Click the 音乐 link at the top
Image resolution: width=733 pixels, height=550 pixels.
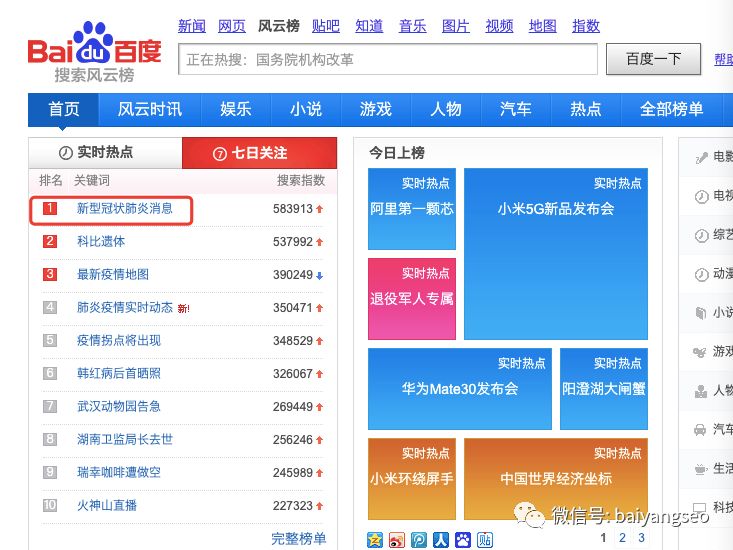tap(412, 26)
